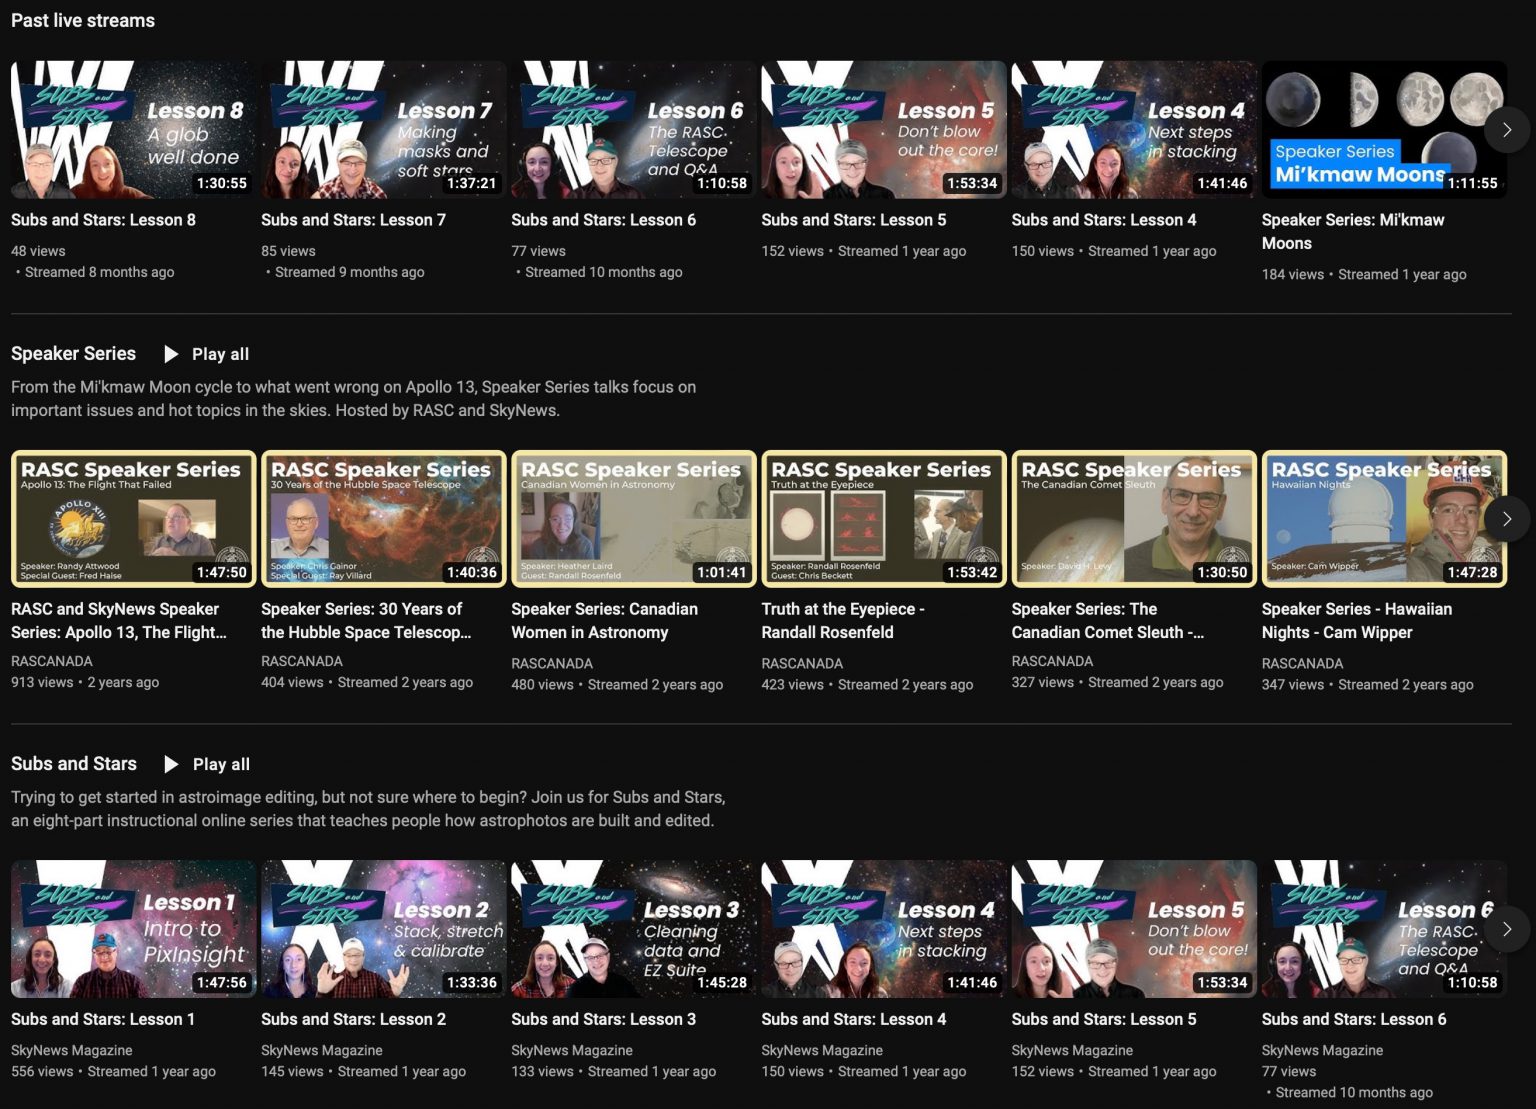Screen dimensions: 1536x1109
Task: Open SkyNews Magazine channel under Lesson 2
Action: 321,1050
